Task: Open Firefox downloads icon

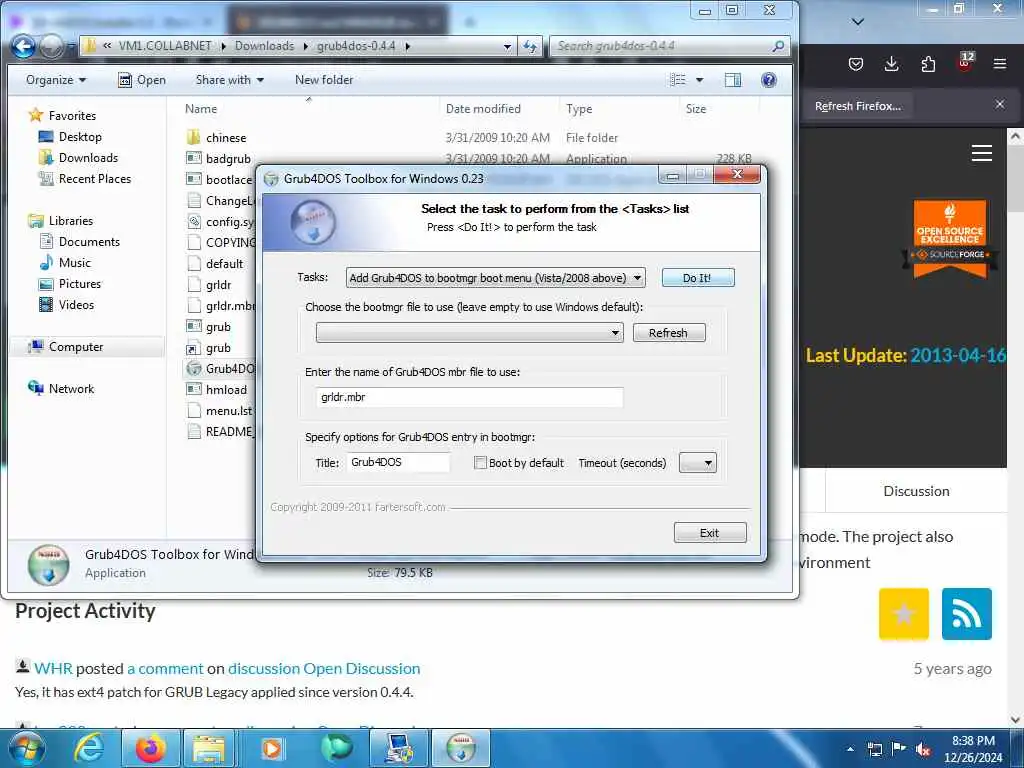Action: pyautogui.click(x=891, y=63)
